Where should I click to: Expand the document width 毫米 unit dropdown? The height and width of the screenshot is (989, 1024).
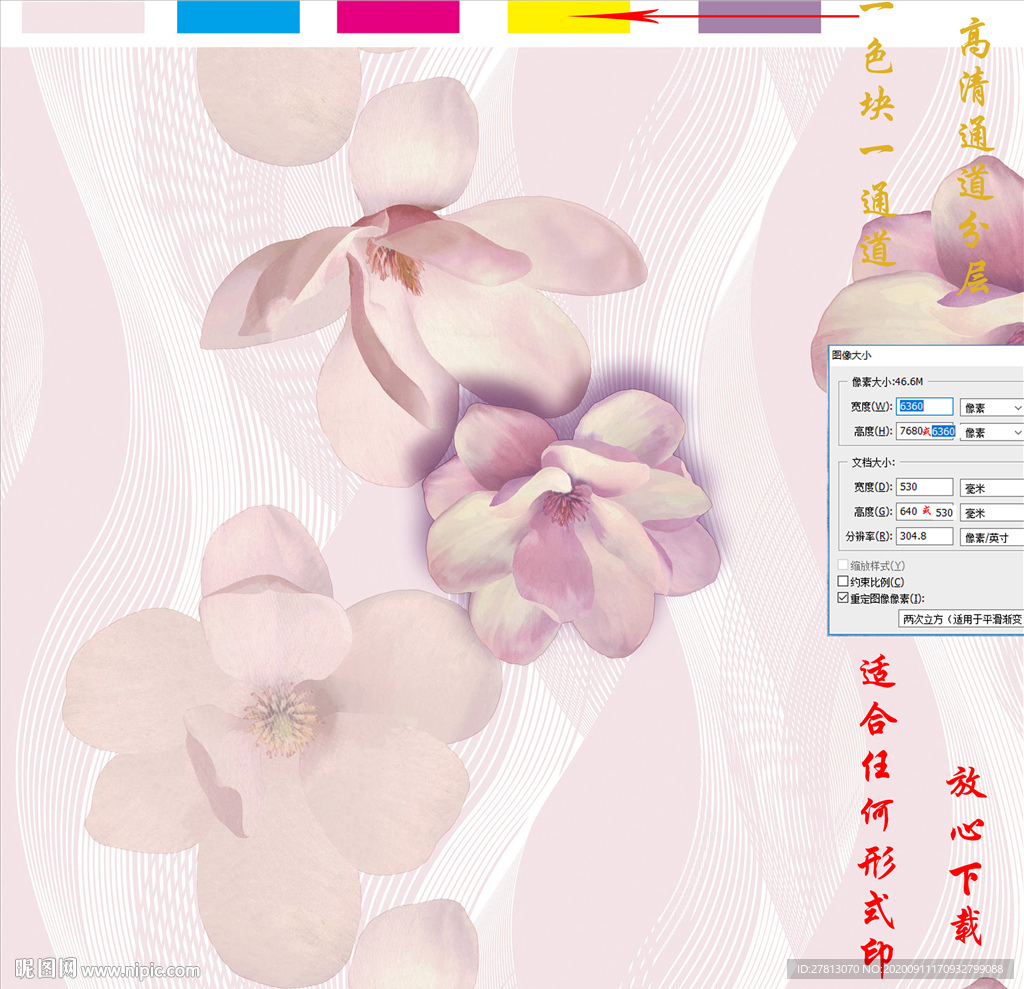(991, 487)
